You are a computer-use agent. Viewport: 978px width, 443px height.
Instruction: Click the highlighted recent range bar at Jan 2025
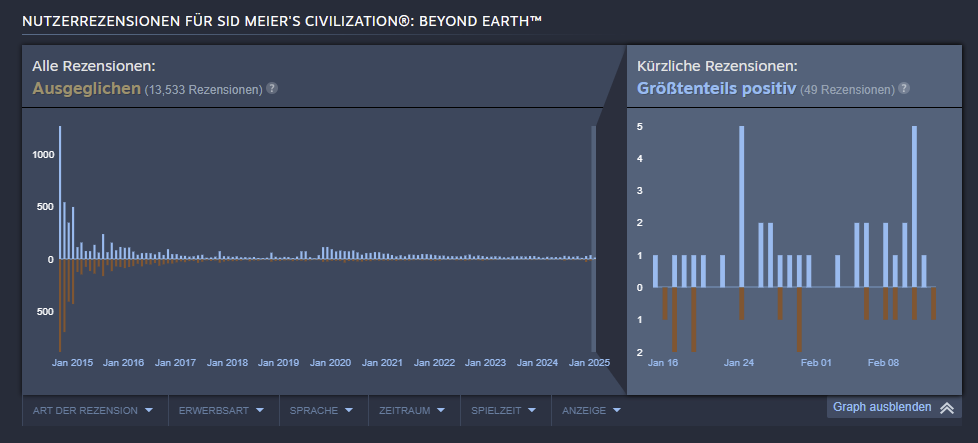(594, 239)
